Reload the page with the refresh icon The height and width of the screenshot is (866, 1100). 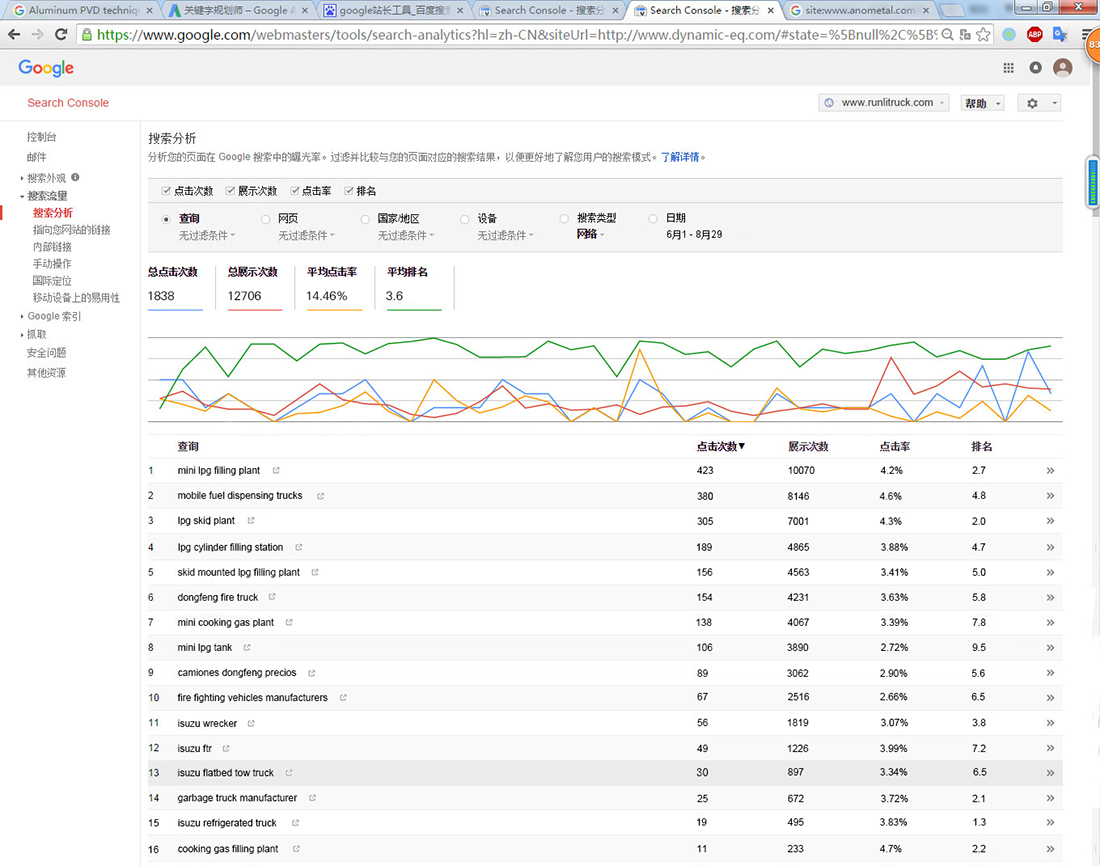tap(61, 34)
